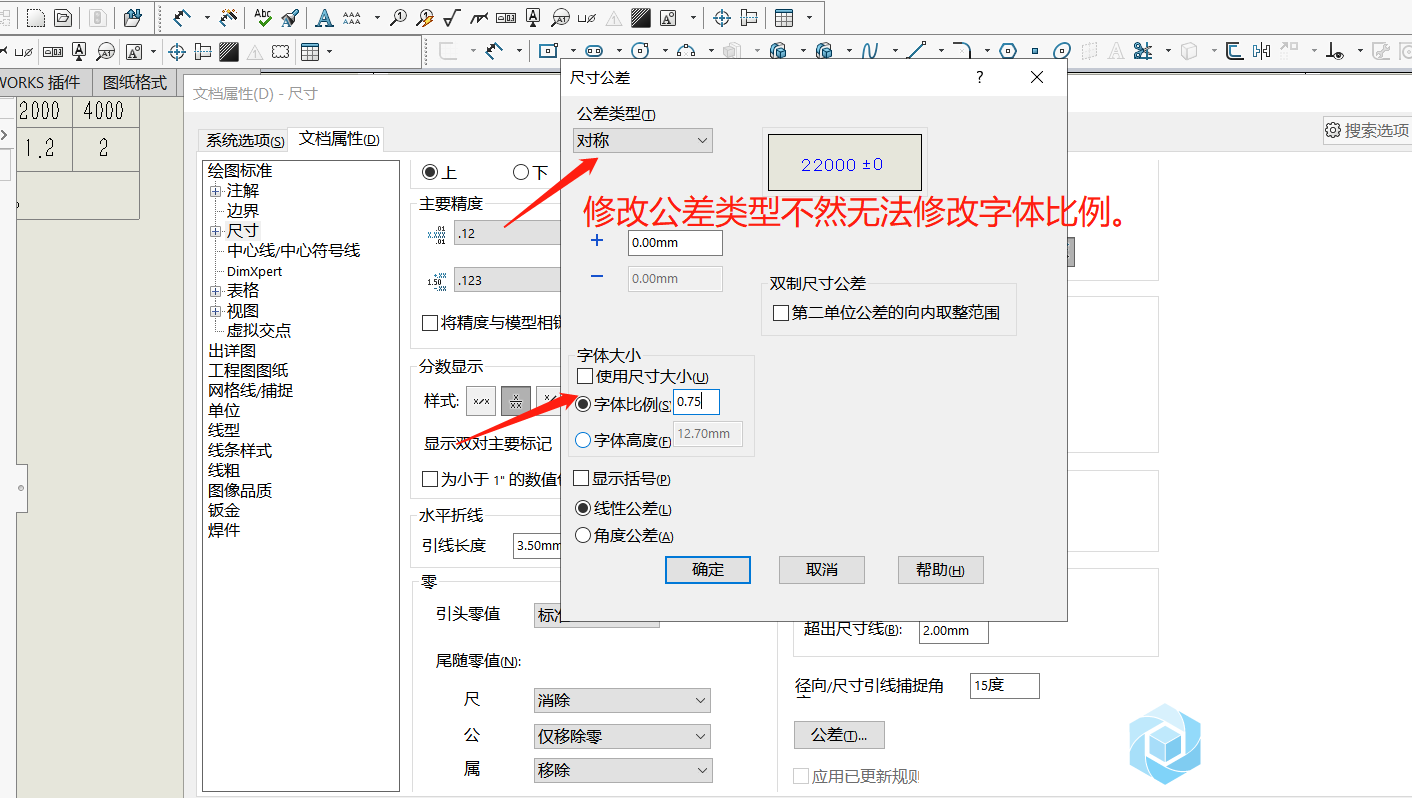Expand the 尺寸 tree node
This screenshot has height=798, width=1412.
click(215, 231)
